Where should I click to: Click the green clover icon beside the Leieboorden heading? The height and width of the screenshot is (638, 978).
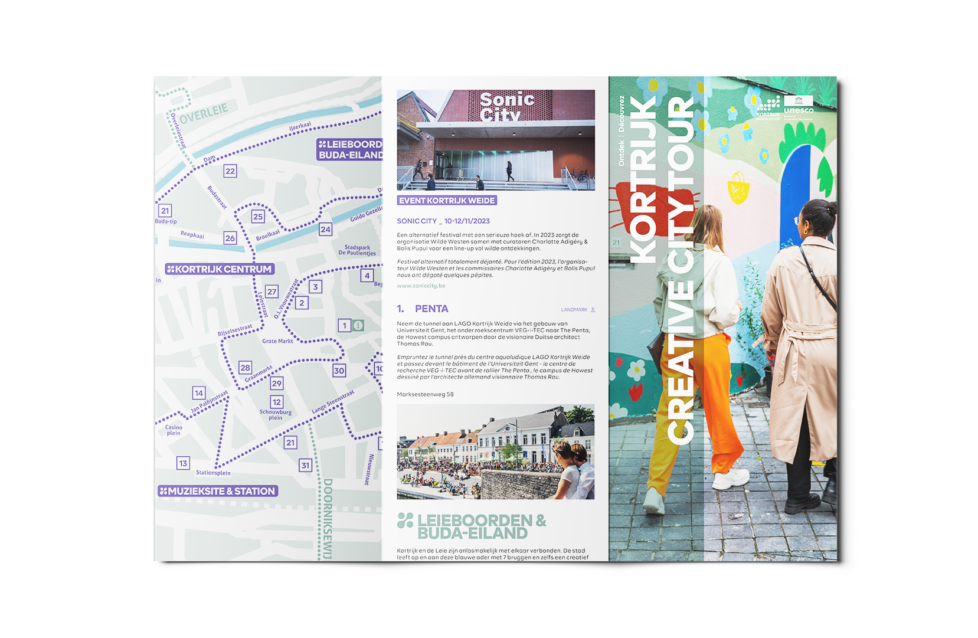(x=405, y=520)
